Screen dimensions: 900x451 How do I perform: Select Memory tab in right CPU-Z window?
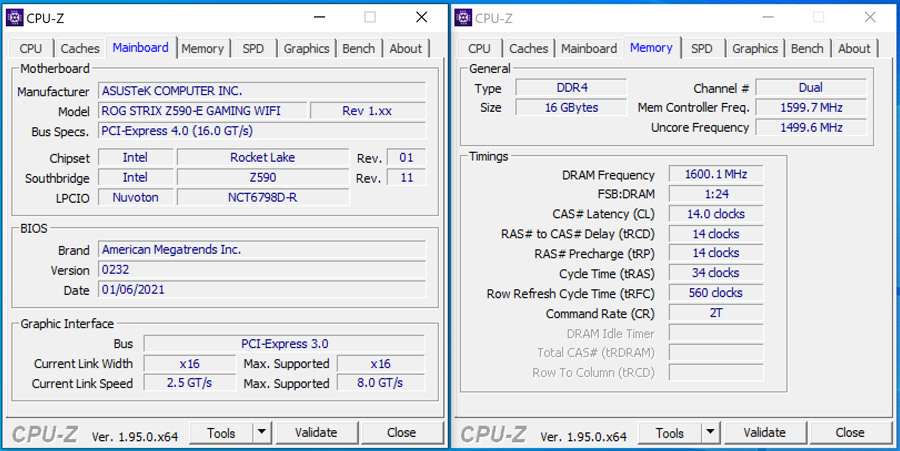click(651, 48)
